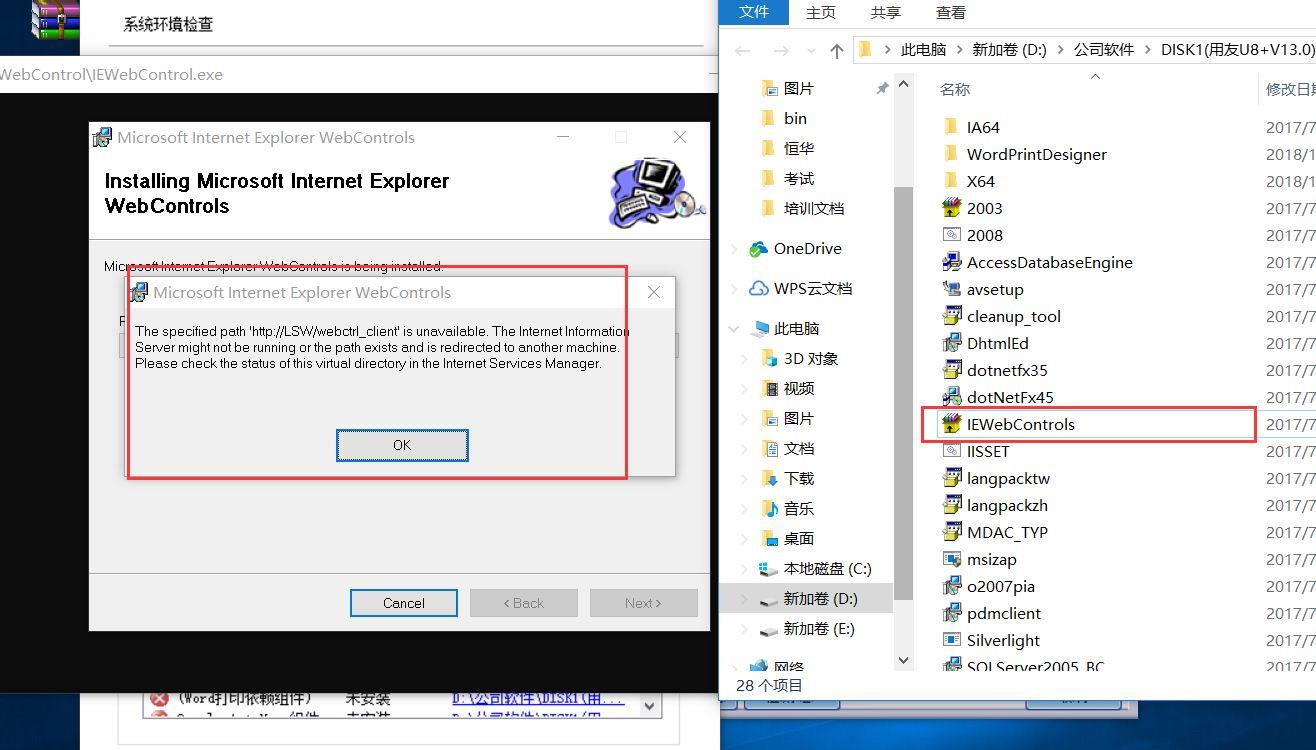
Task: Expand the 新加卷 (E:) tree node
Action: (745, 628)
